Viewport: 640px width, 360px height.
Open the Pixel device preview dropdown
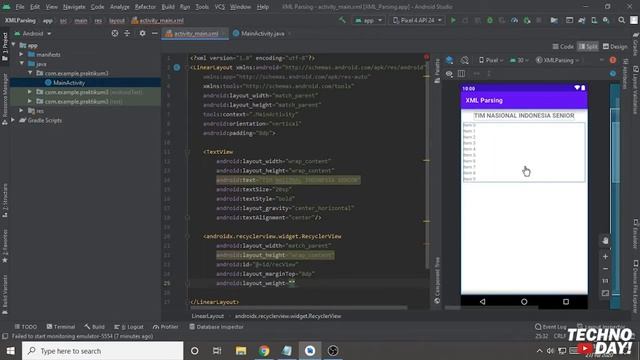(x=491, y=60)
